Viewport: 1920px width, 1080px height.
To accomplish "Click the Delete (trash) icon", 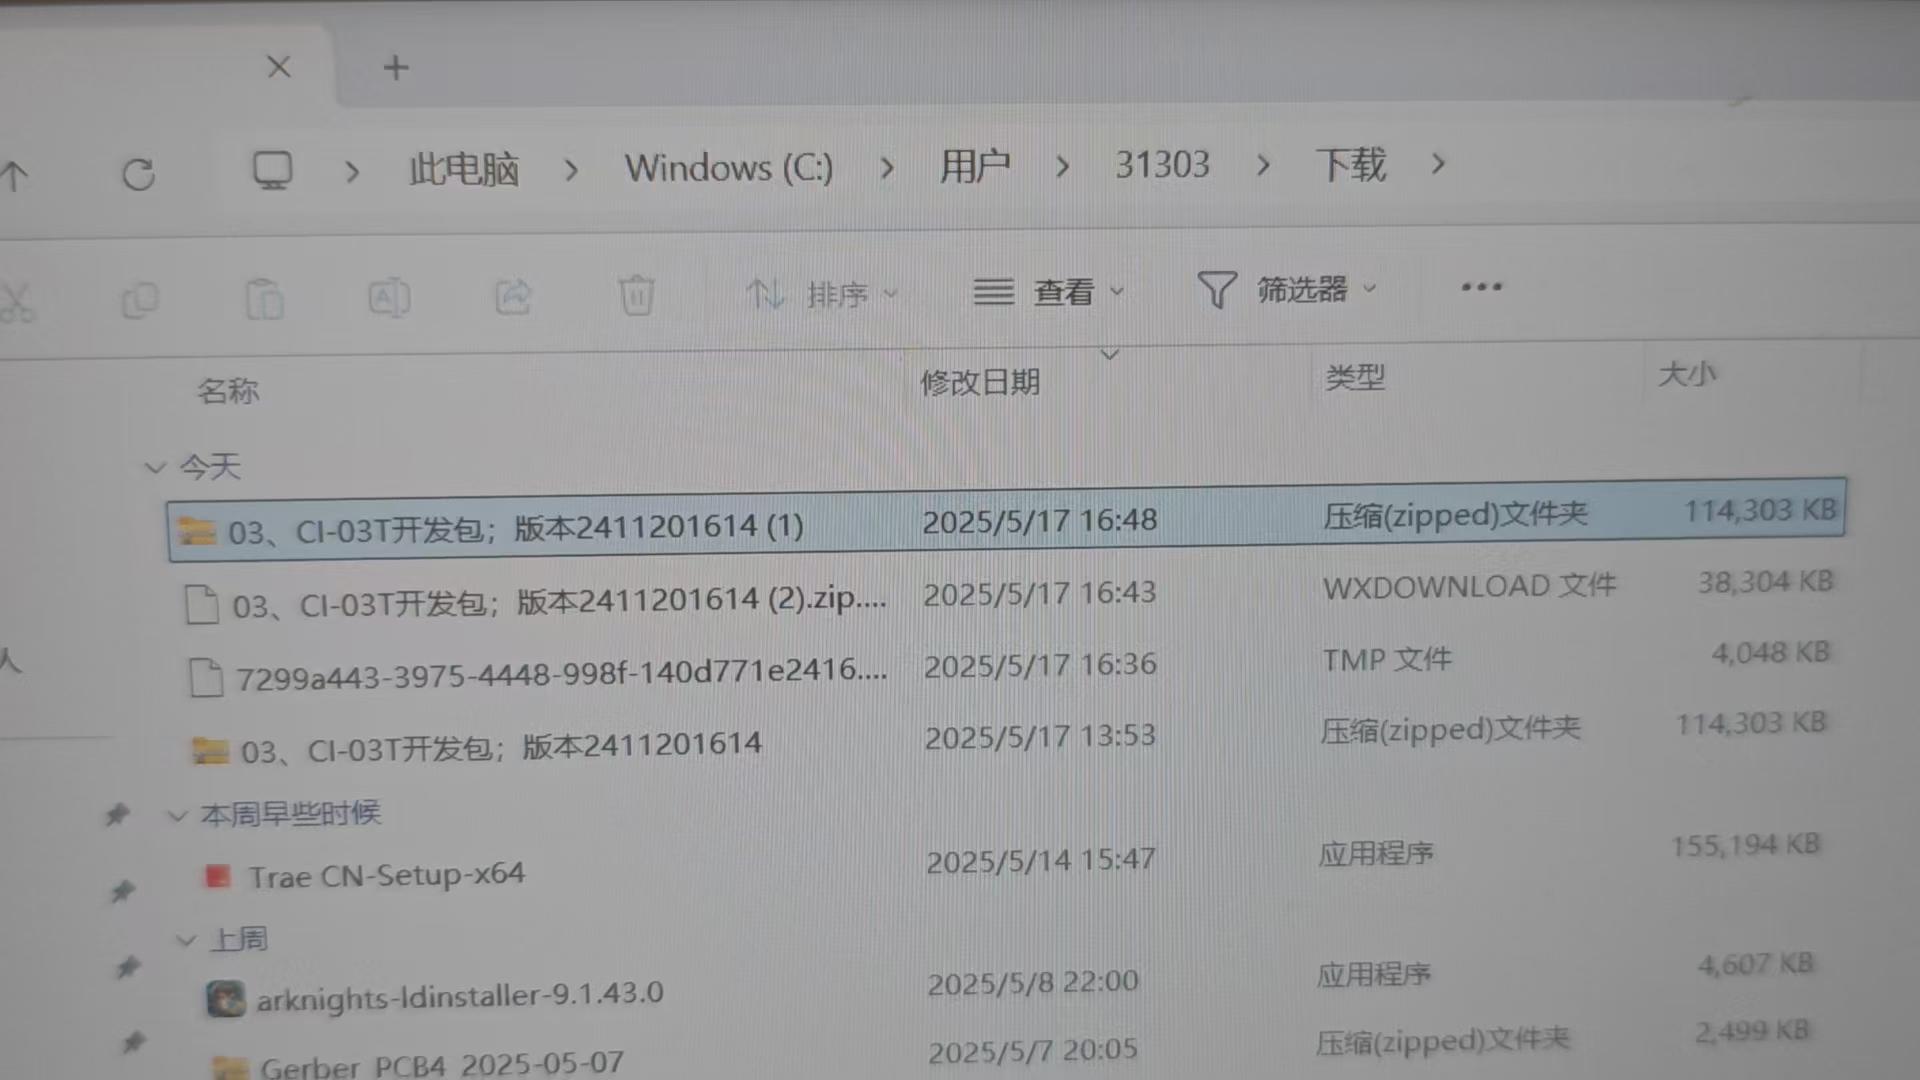I will point(637,296).
